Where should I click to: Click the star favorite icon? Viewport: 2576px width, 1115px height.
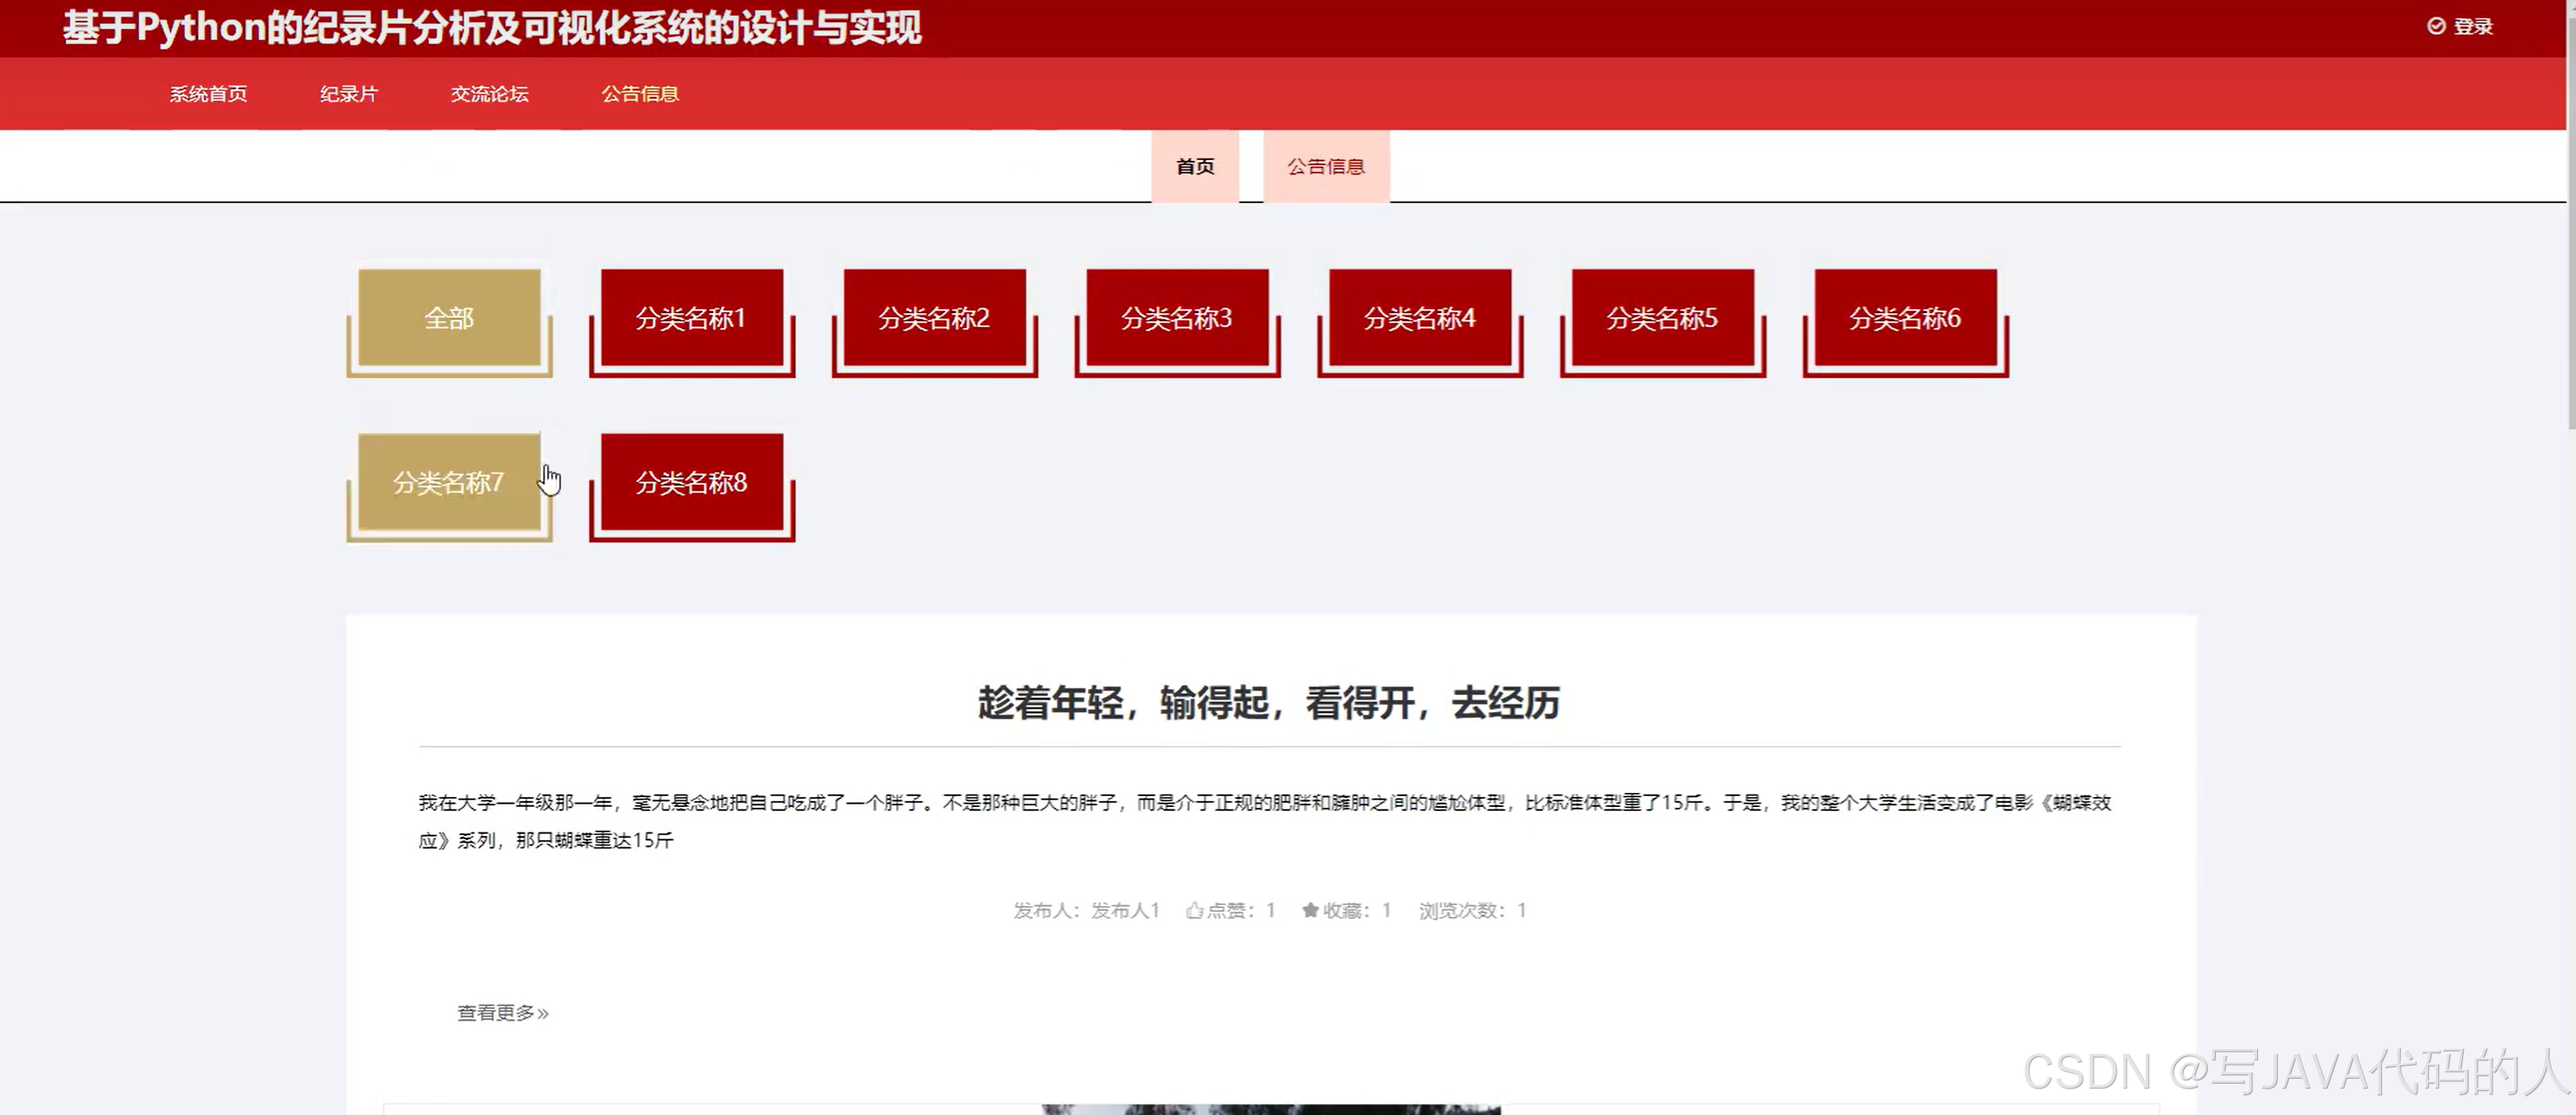click(x=1310, y=910)
